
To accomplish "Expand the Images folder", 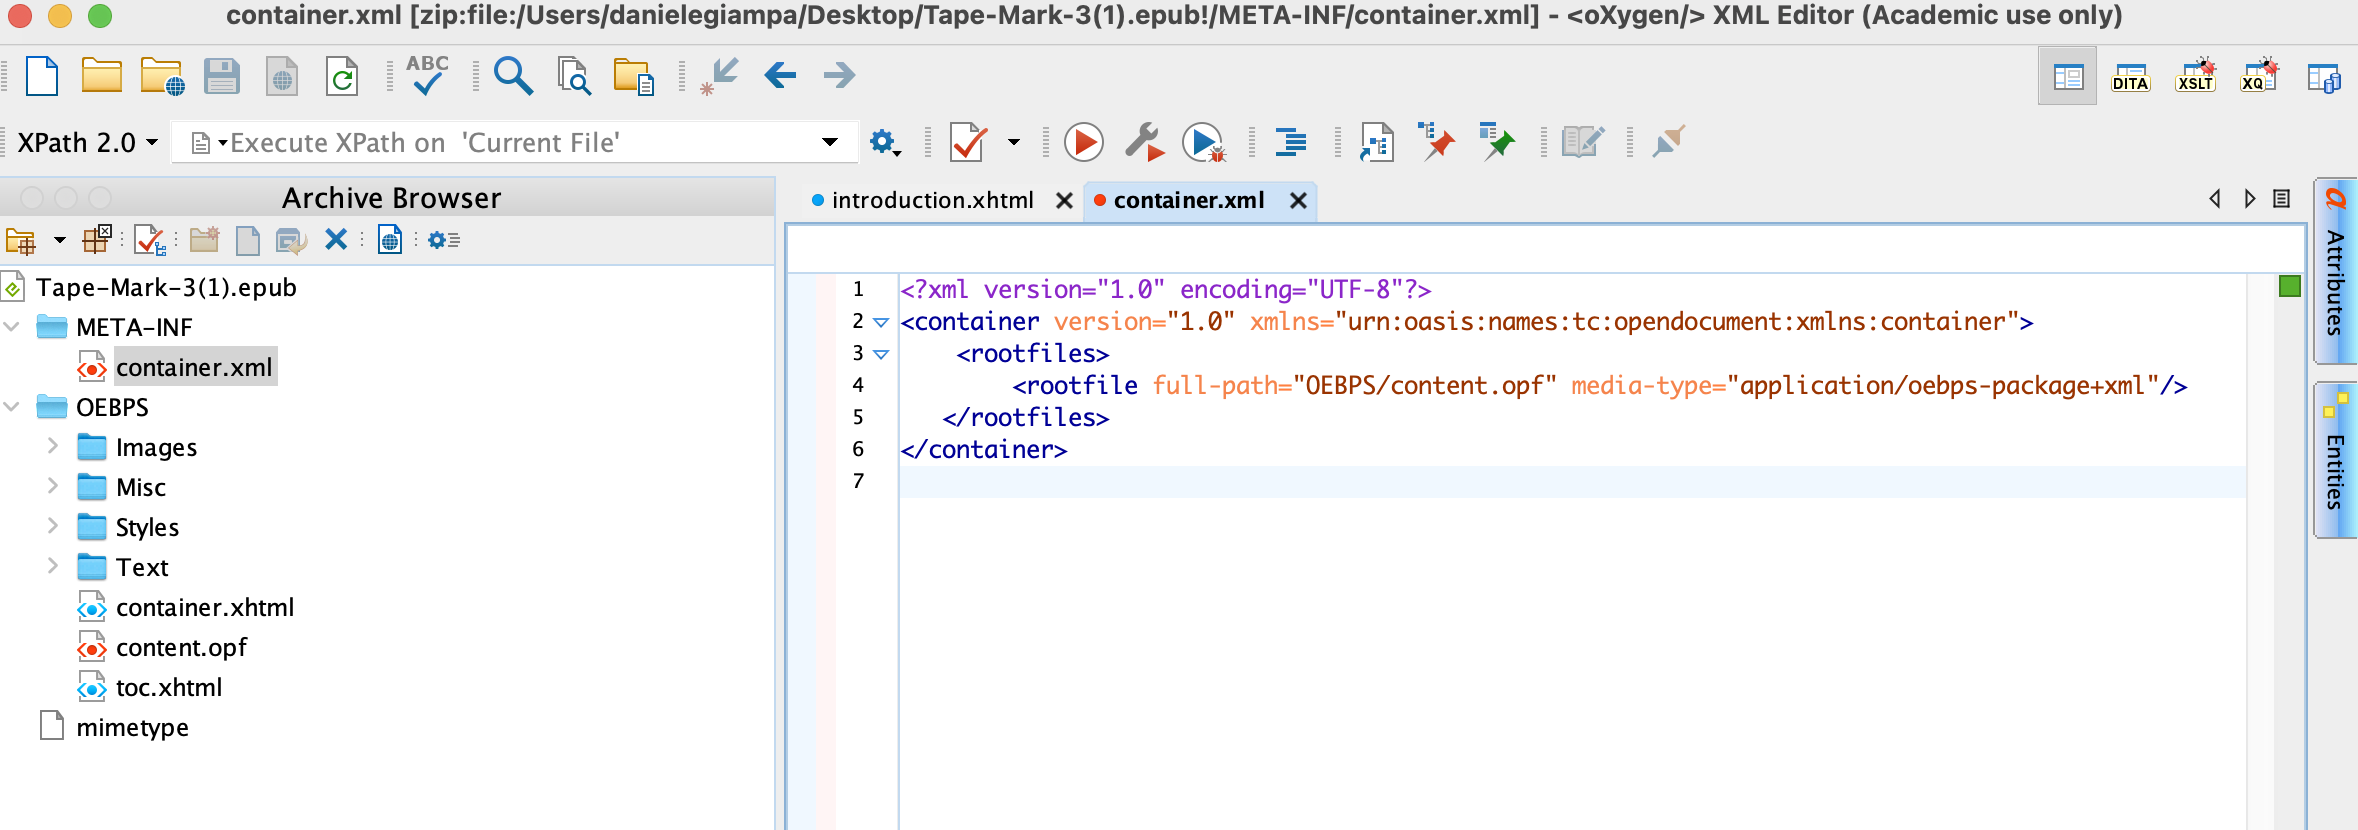I will pos(53,446).
